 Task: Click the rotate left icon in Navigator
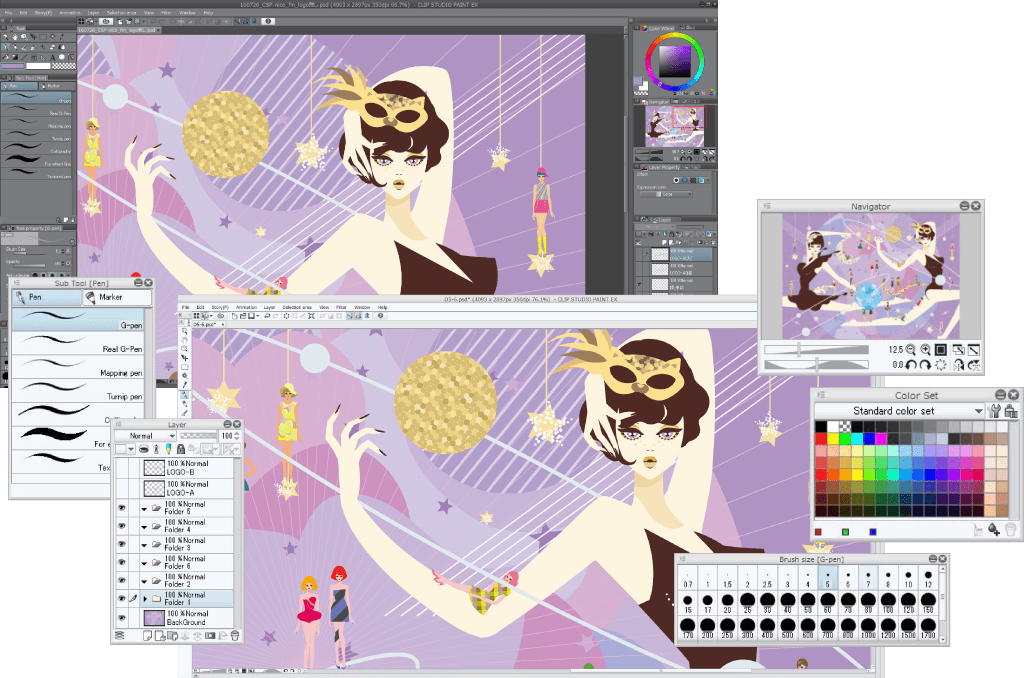click(x=910, y=366)
